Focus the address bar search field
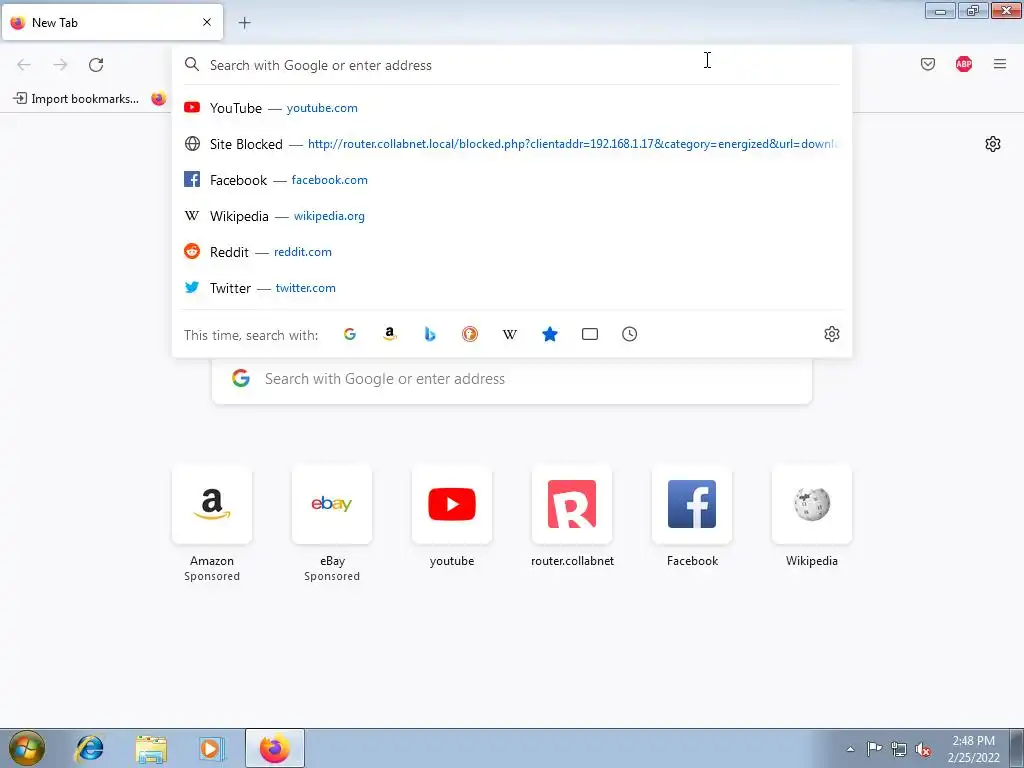The image size is (1024, 768). (x=512, y=65)
